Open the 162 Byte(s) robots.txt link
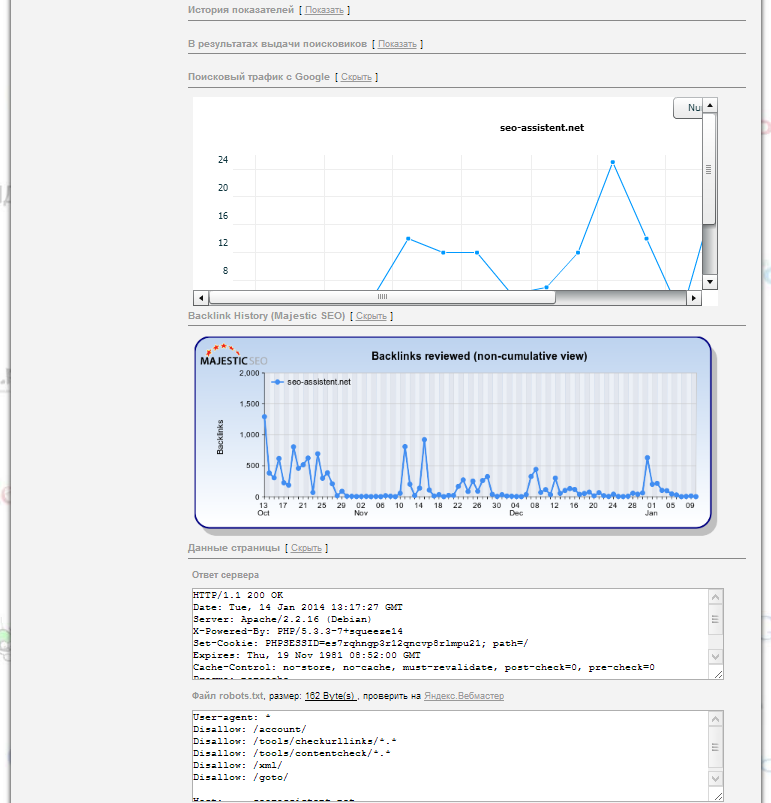Viewport: 771px width, 803px height. 329,696
